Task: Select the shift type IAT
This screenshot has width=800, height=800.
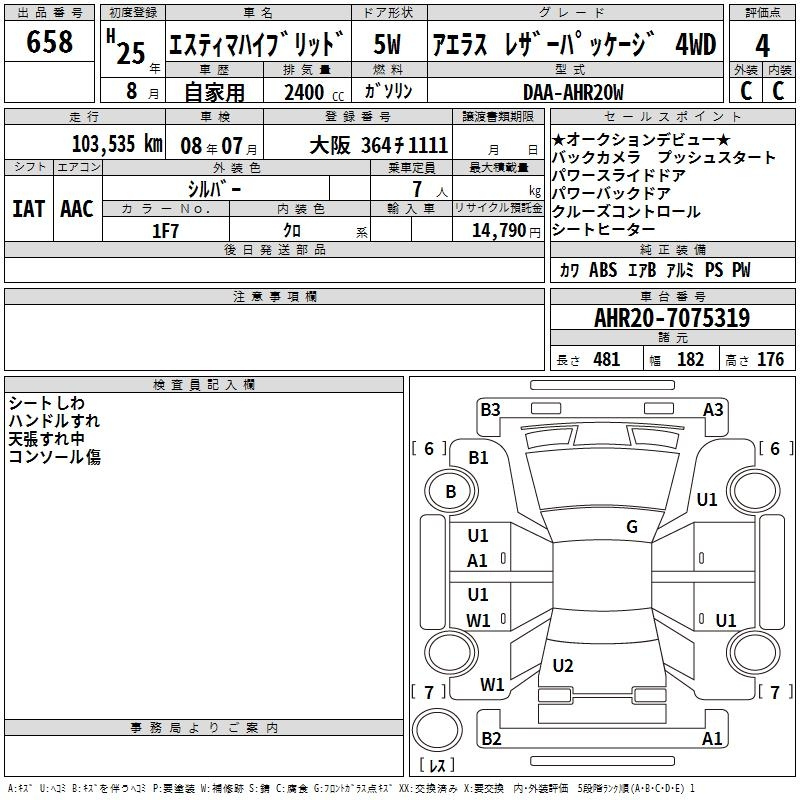Action: pyautogui.click(x=29, y=209)
